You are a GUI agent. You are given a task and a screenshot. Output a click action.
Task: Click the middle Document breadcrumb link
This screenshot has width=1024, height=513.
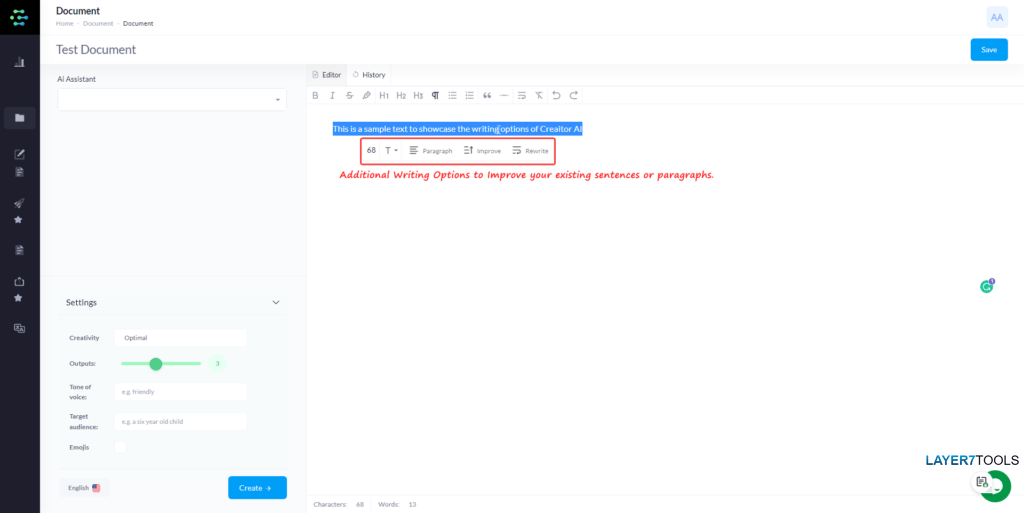point(98,23)
